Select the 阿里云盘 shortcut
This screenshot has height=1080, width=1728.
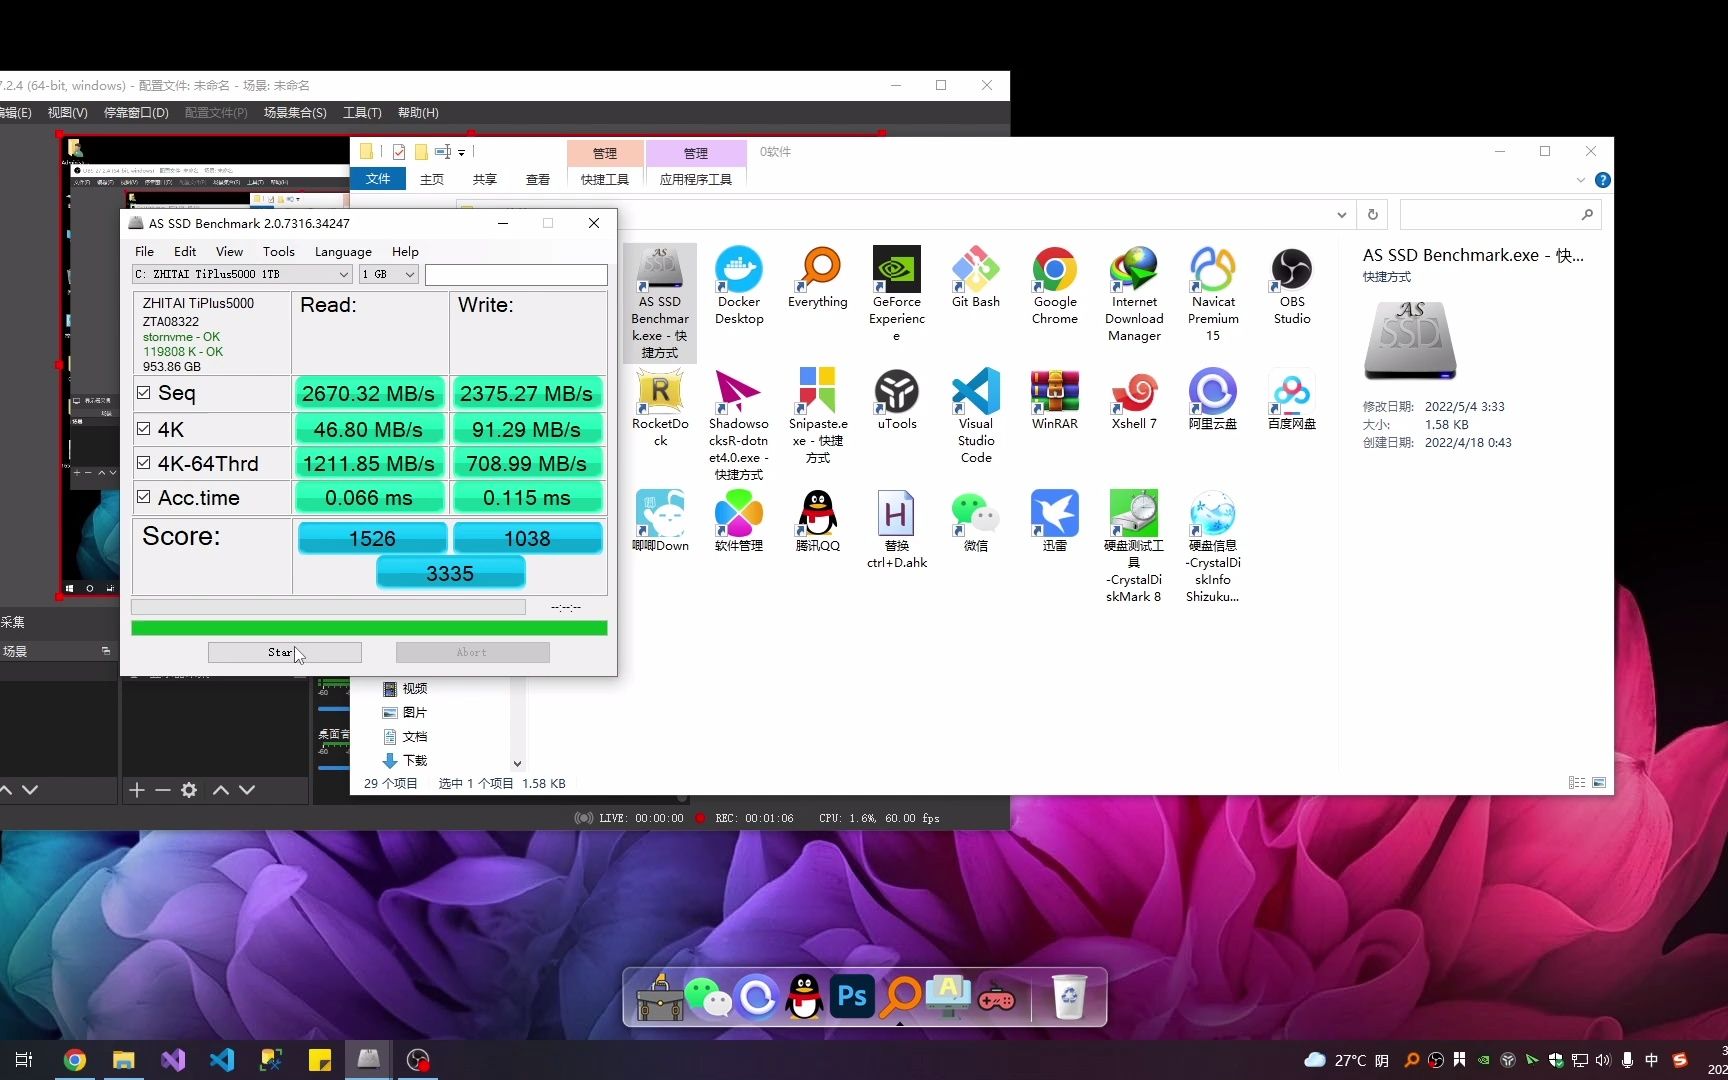coord(1213,400)
